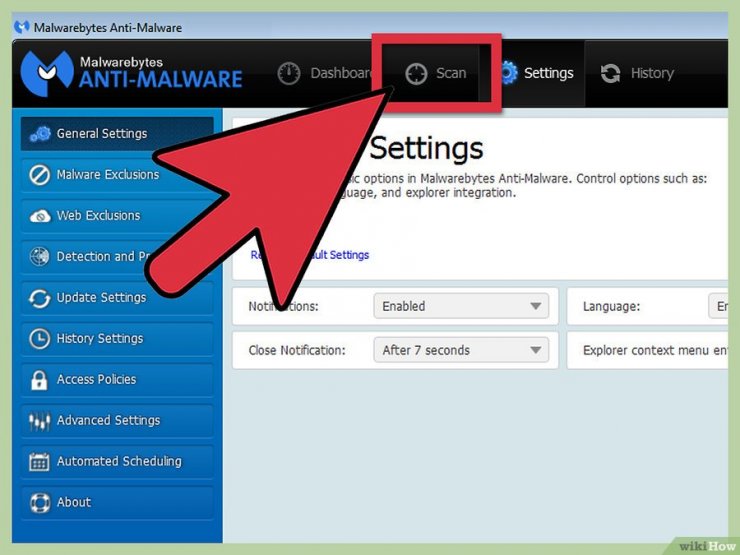Click the Notifications label

pyautogui.click(x=283, y=306)
